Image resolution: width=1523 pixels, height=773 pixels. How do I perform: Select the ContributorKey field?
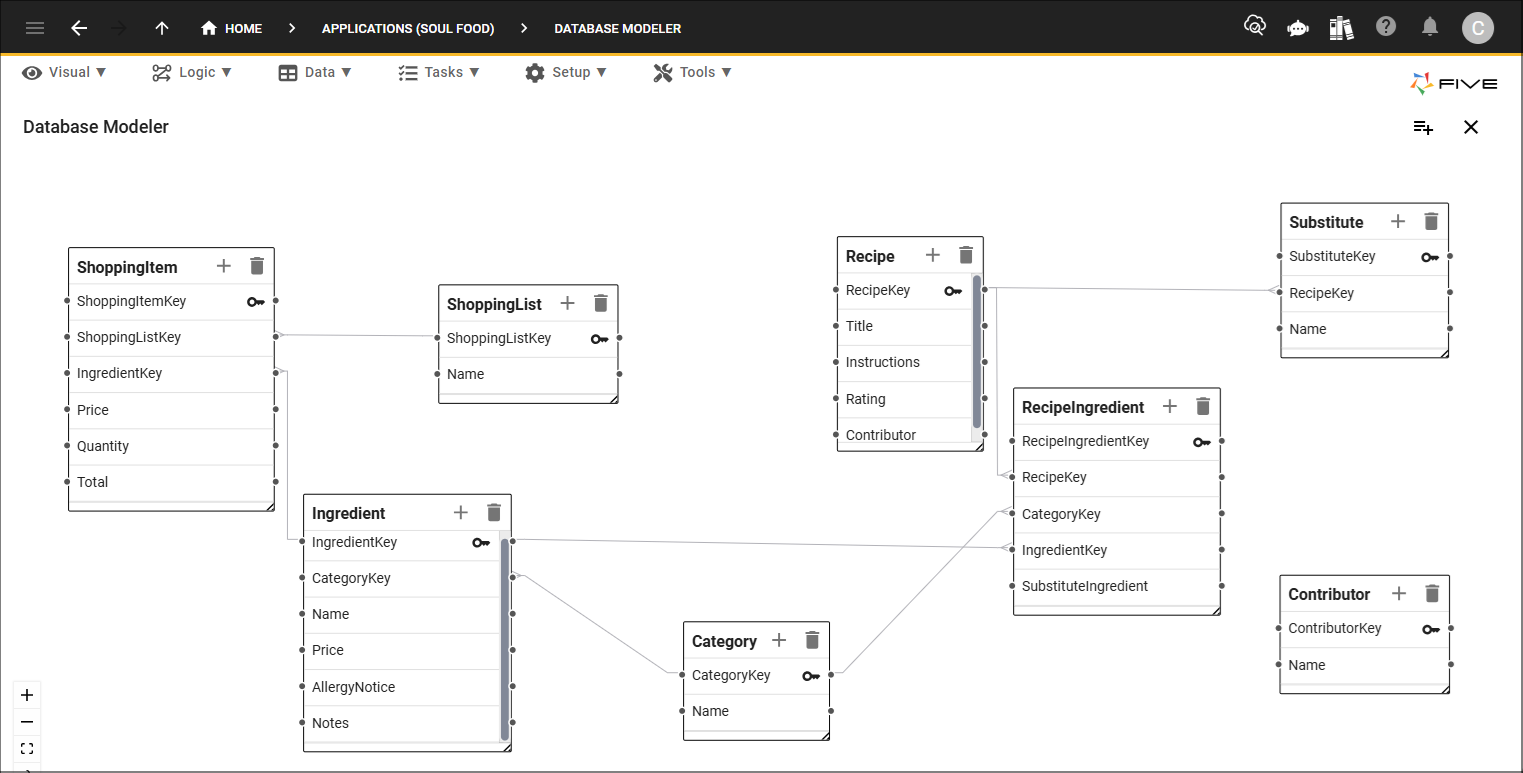(1365, 628)
